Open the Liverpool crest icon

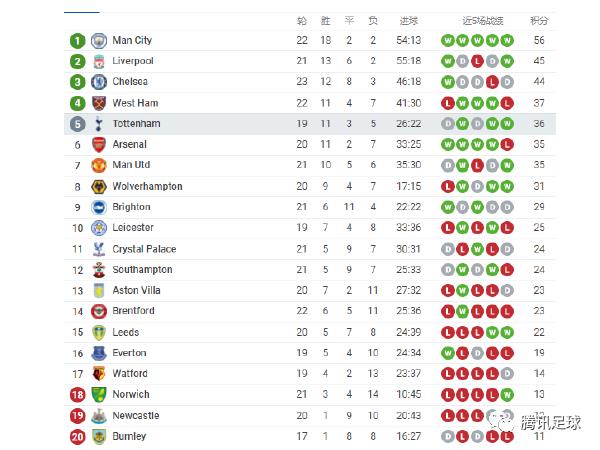(98, 61)
